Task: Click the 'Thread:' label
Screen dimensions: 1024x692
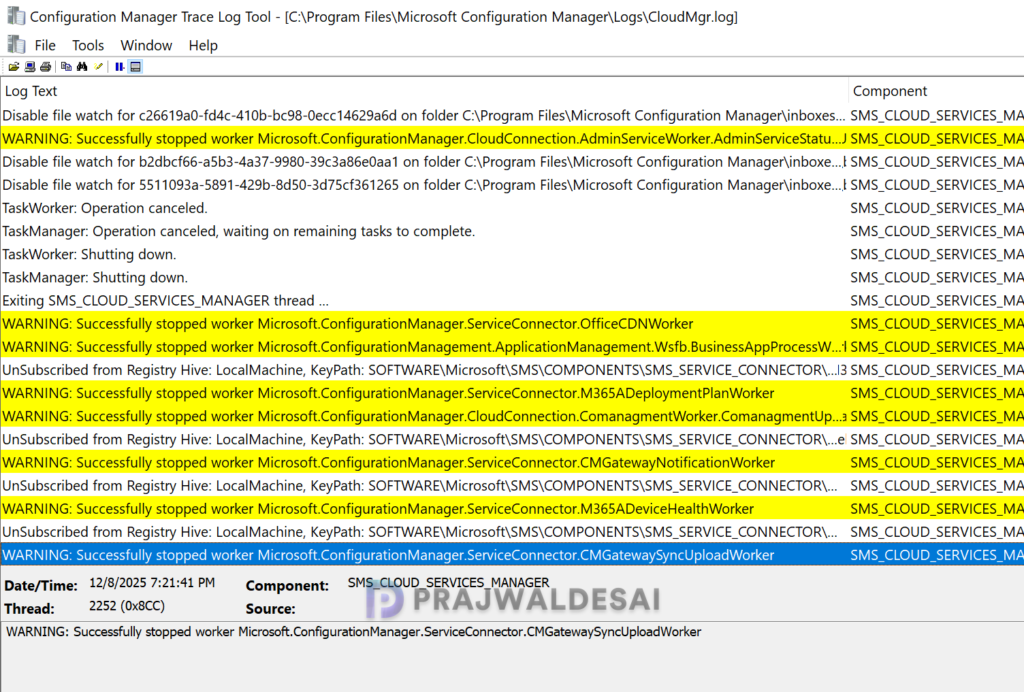Action: 29,608
